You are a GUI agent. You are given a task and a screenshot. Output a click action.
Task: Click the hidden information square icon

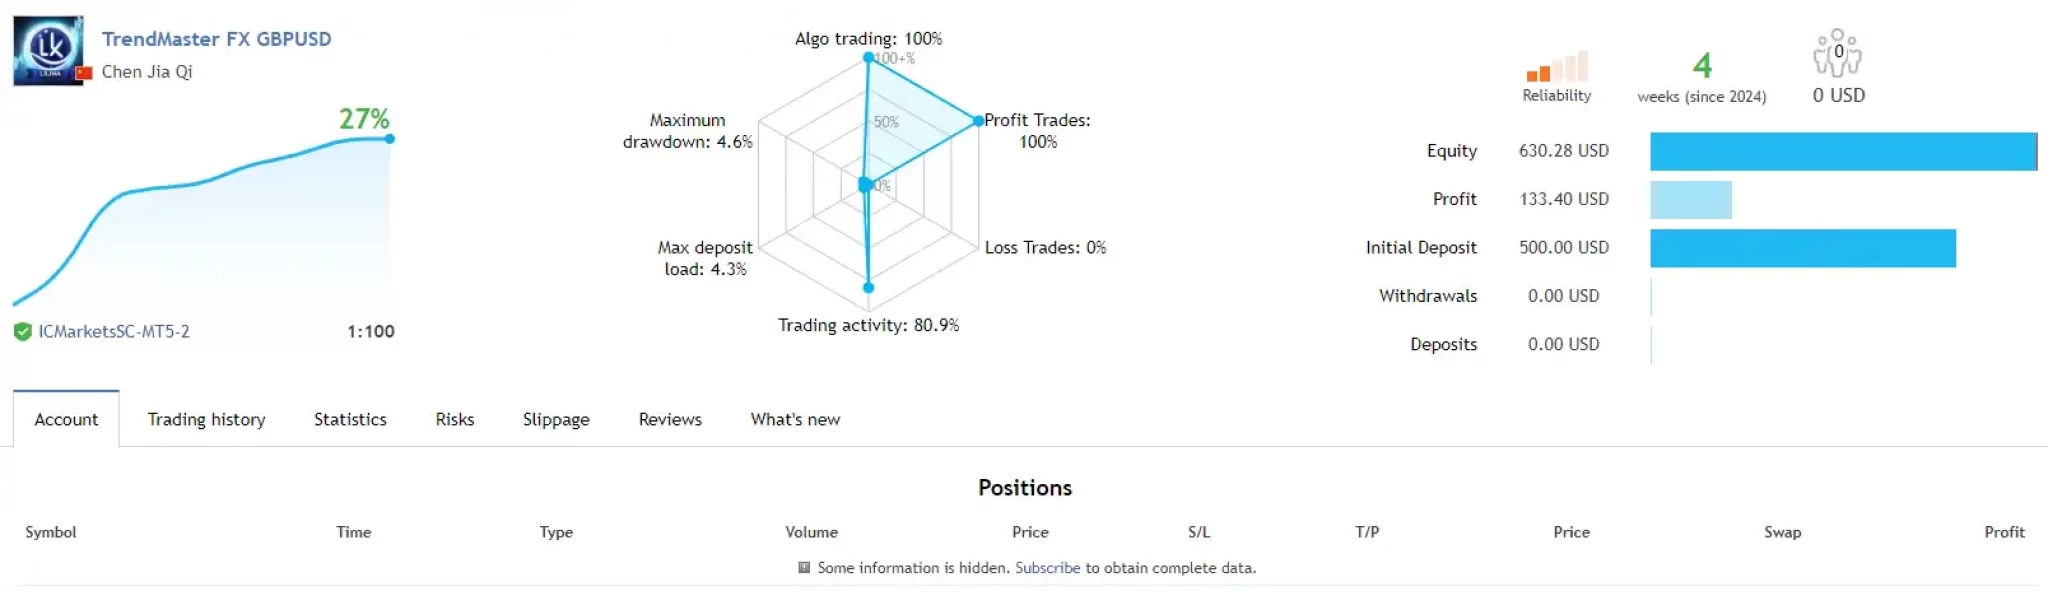(x=804, y=568)
